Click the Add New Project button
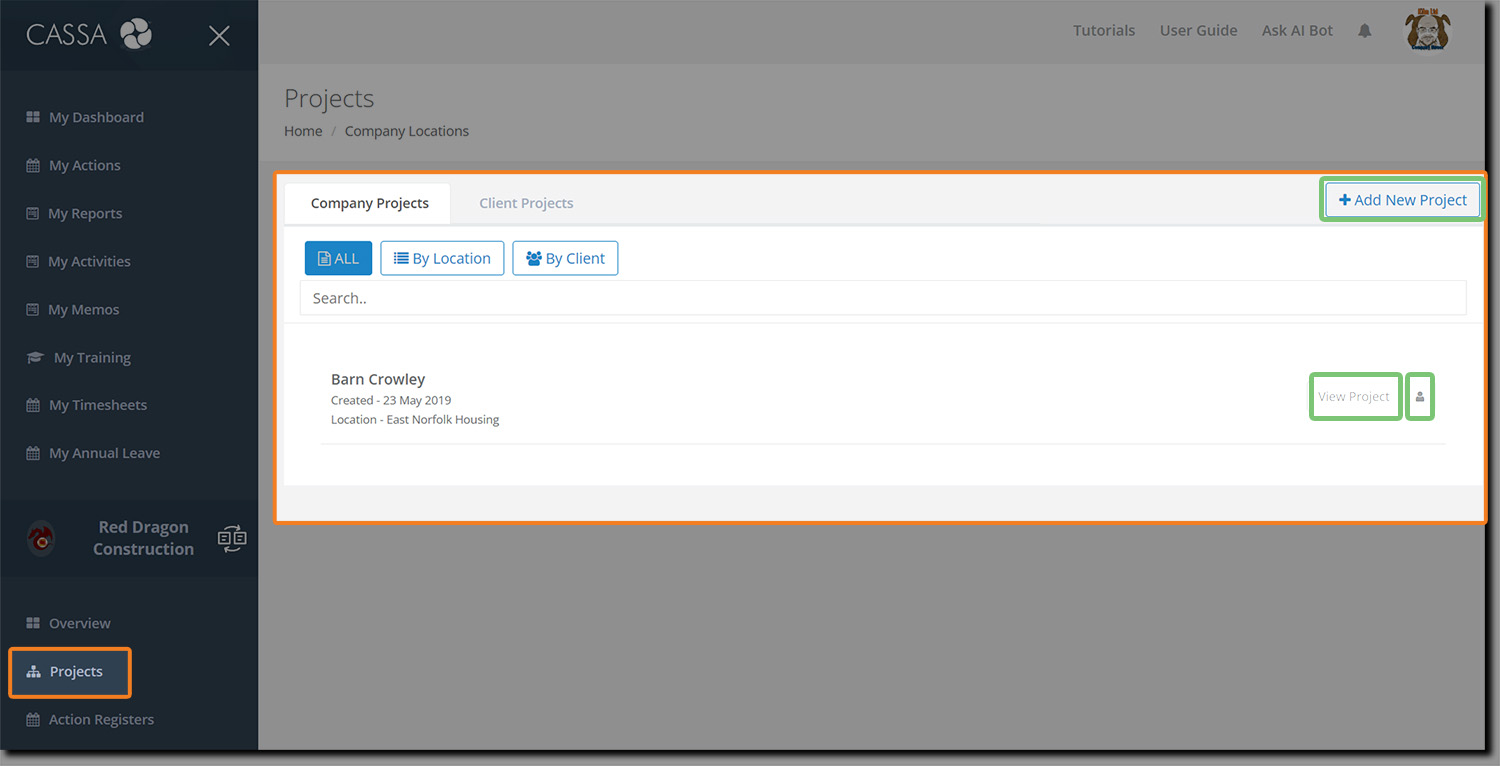 coord(1402,200)
